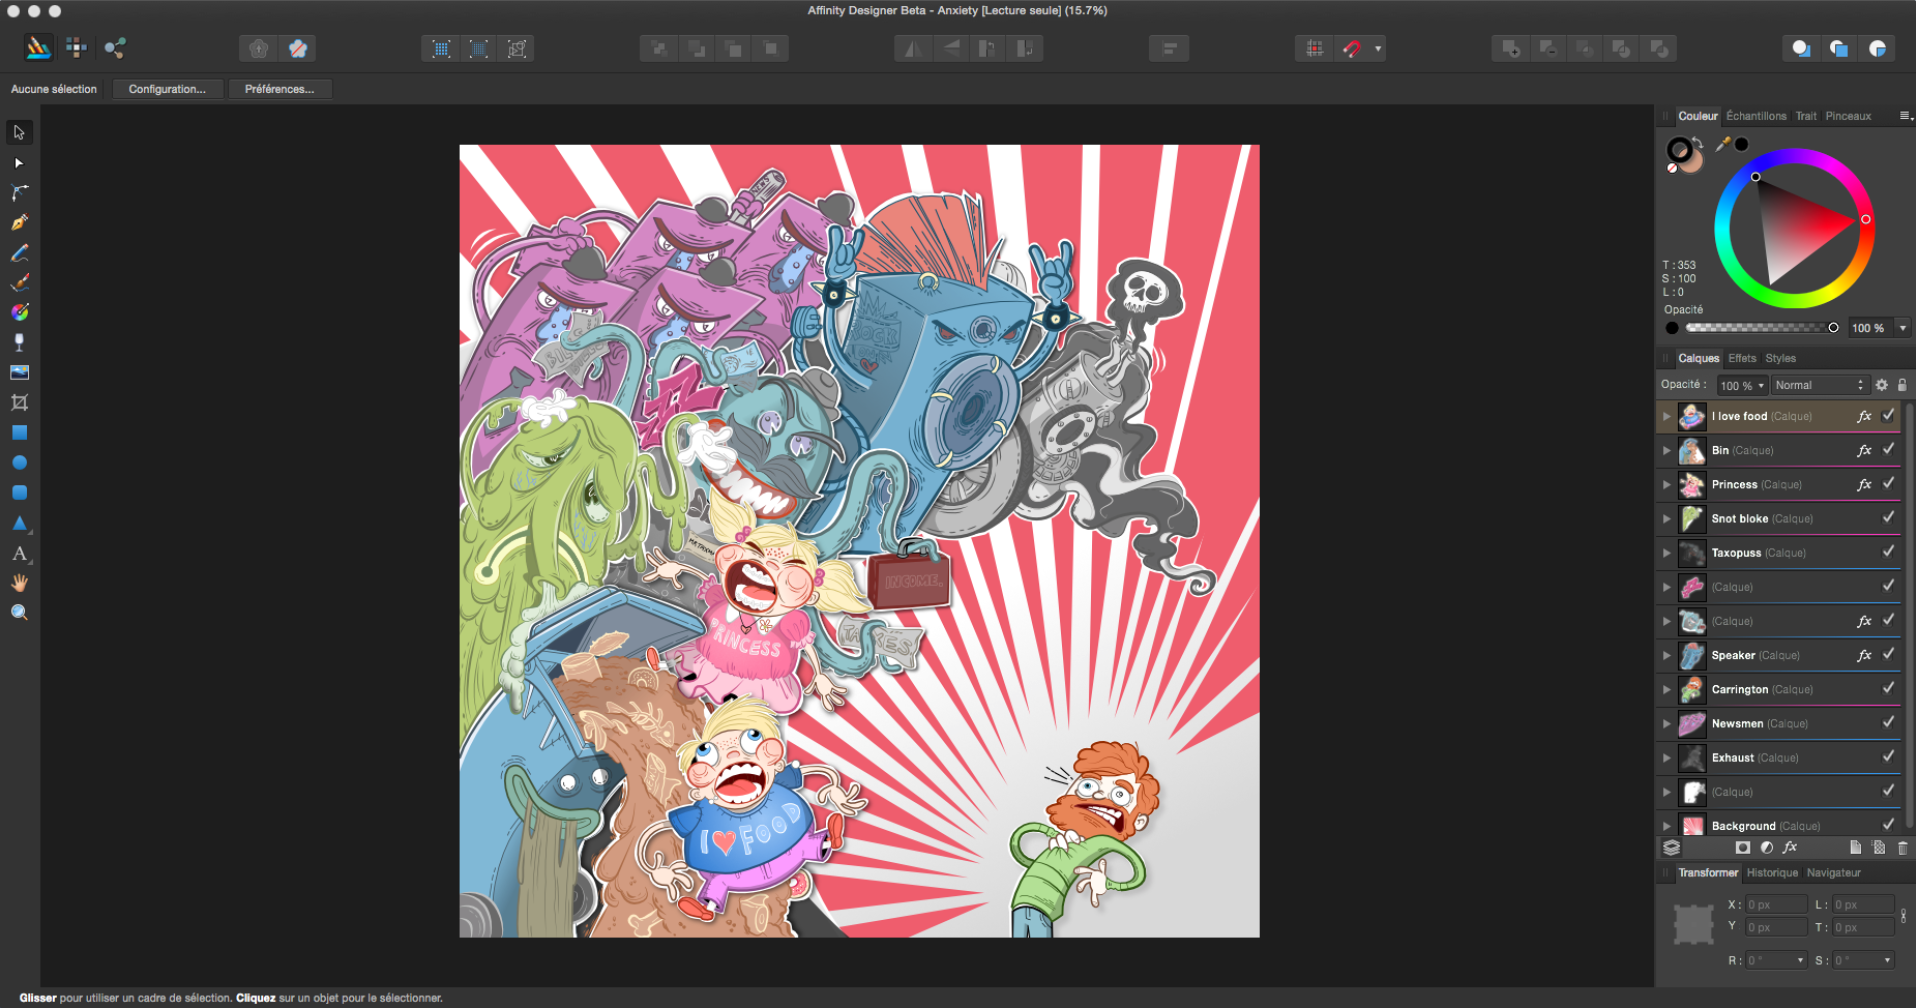Select the View hand tool
Viewport: 1916px width, 1008px height.
19,583
